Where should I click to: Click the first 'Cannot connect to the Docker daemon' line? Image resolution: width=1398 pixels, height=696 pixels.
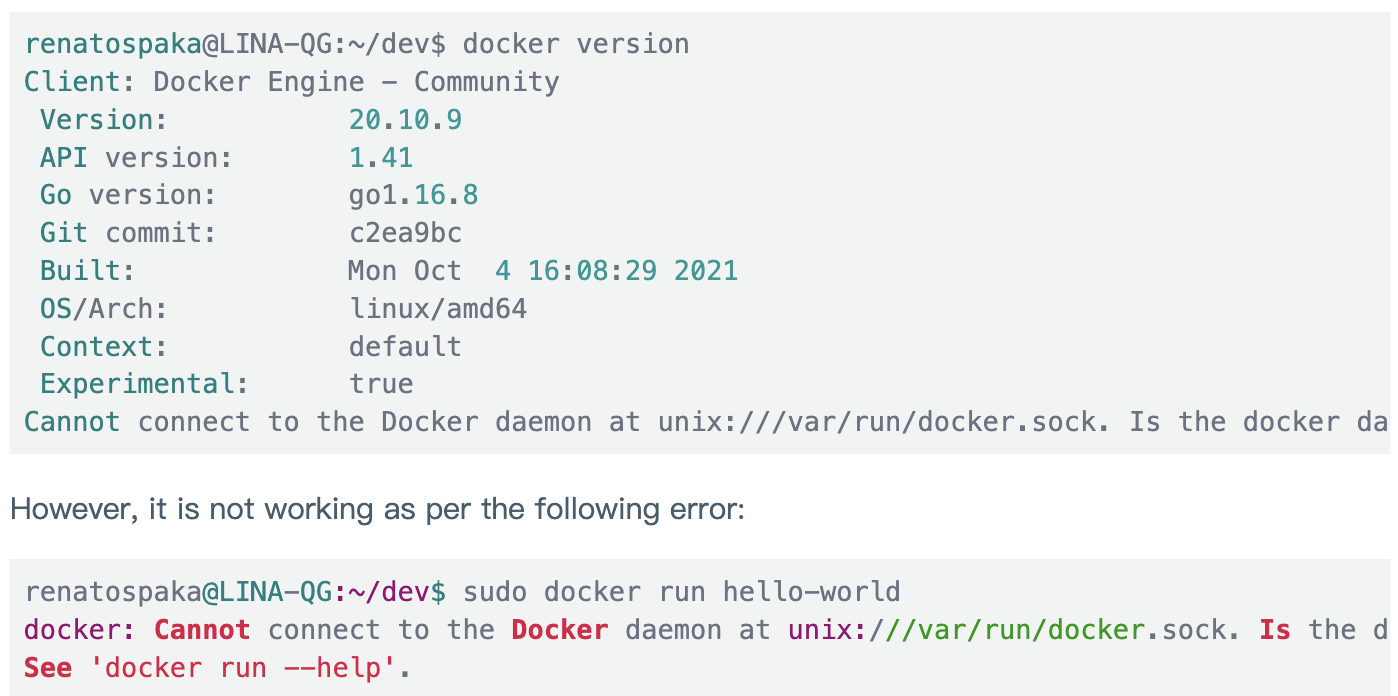[x=706, y=422]
